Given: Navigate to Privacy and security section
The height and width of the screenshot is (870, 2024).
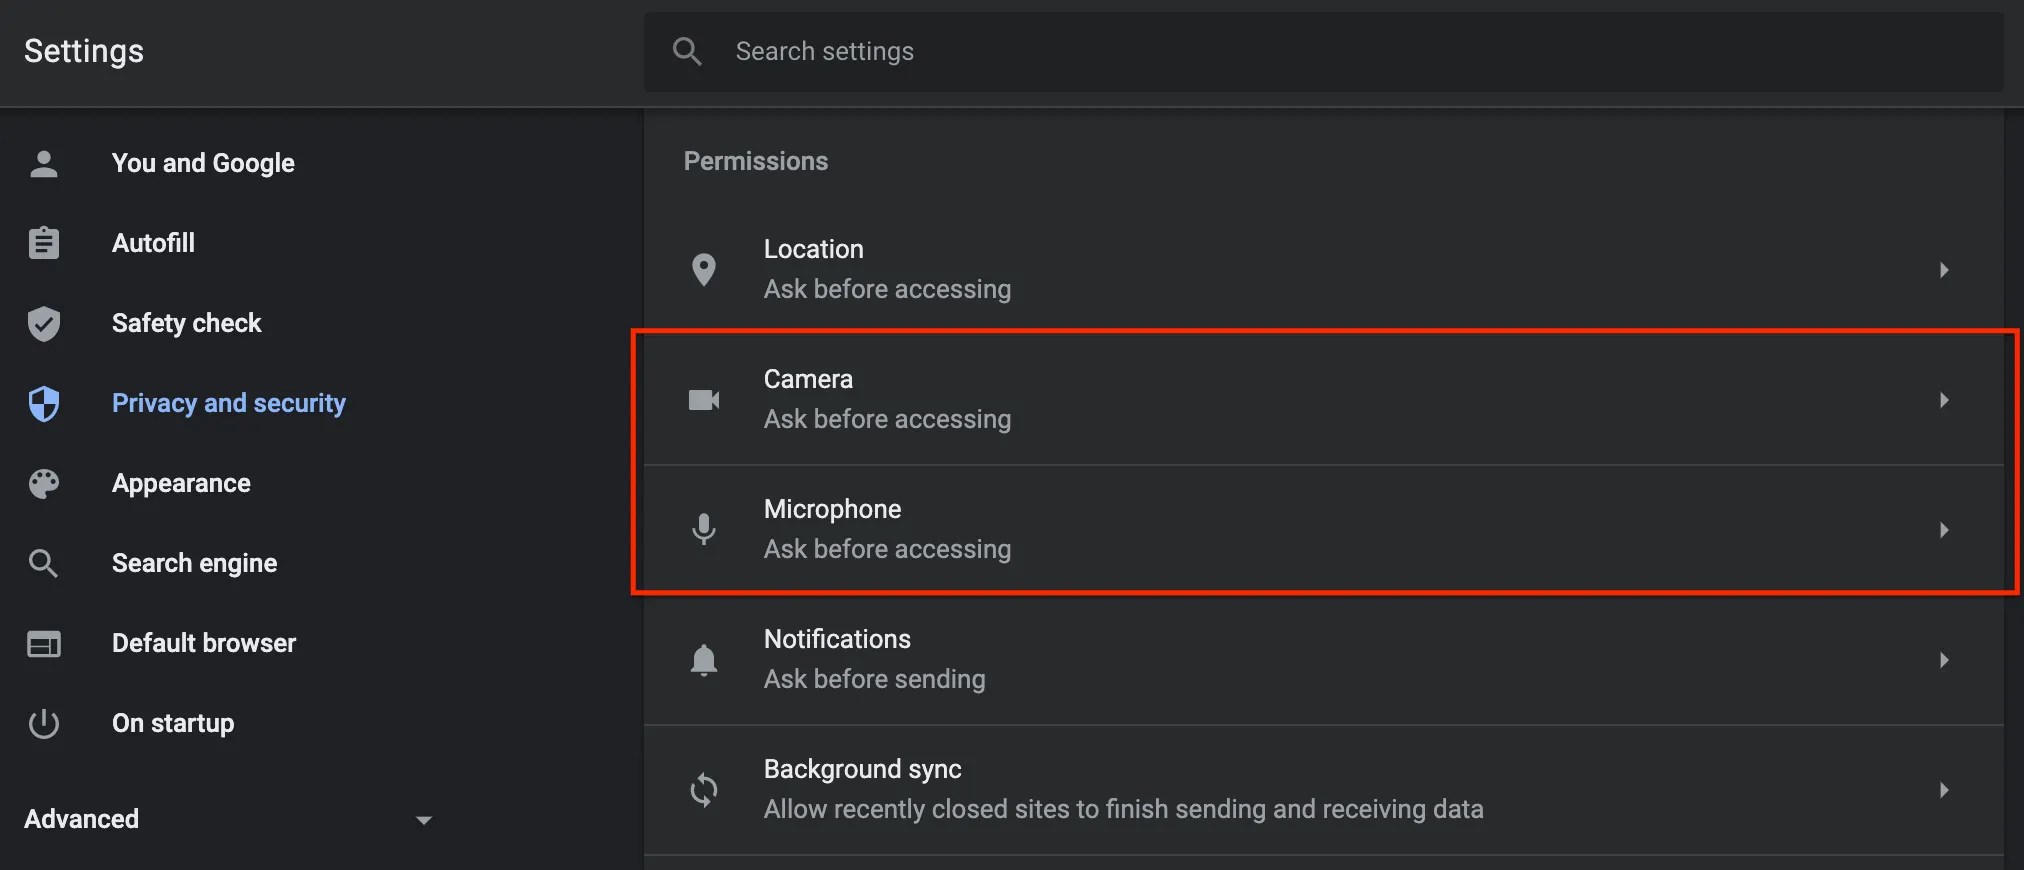Looking at the screenshot, I should pyautogui.click(x=227, y=403).
